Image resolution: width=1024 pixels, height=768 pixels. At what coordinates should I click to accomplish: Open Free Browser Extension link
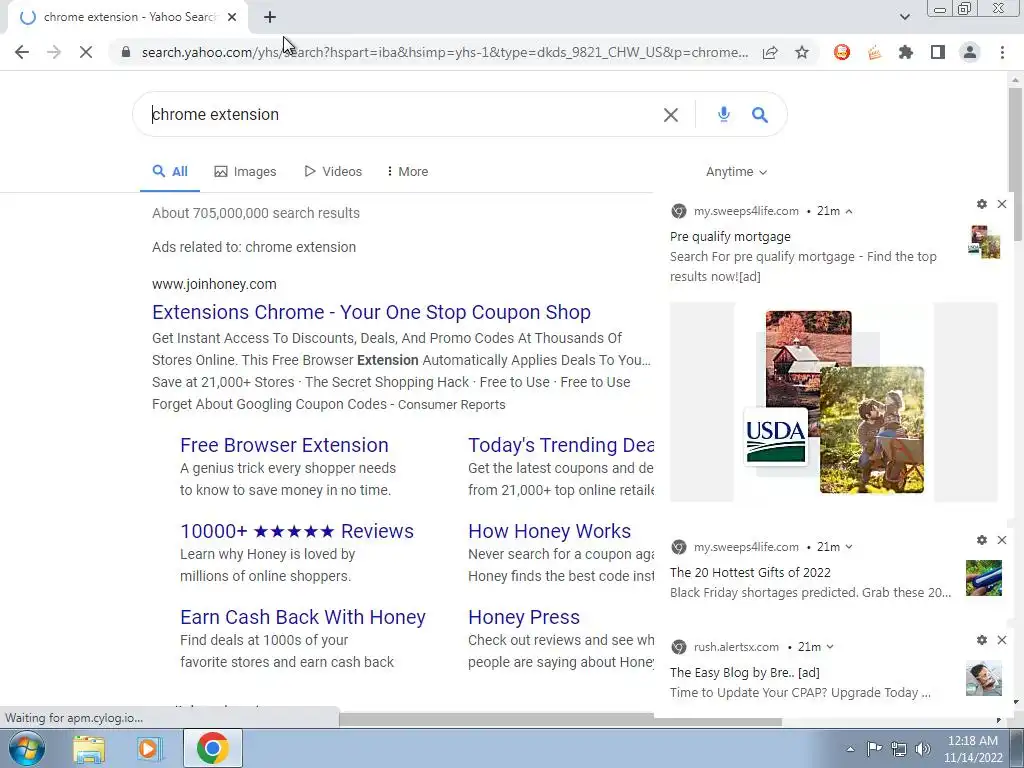284,445
